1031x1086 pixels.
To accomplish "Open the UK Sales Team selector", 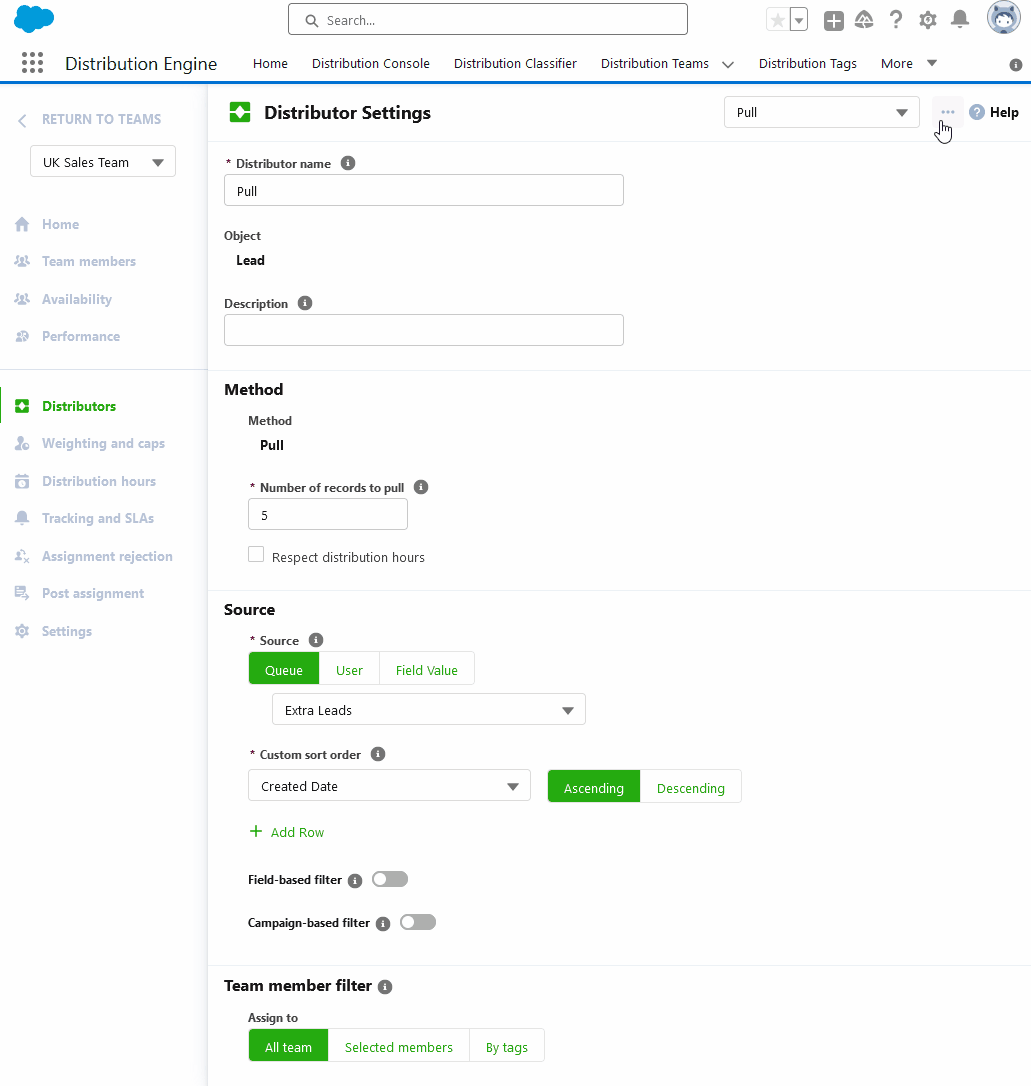I will 102,161.
